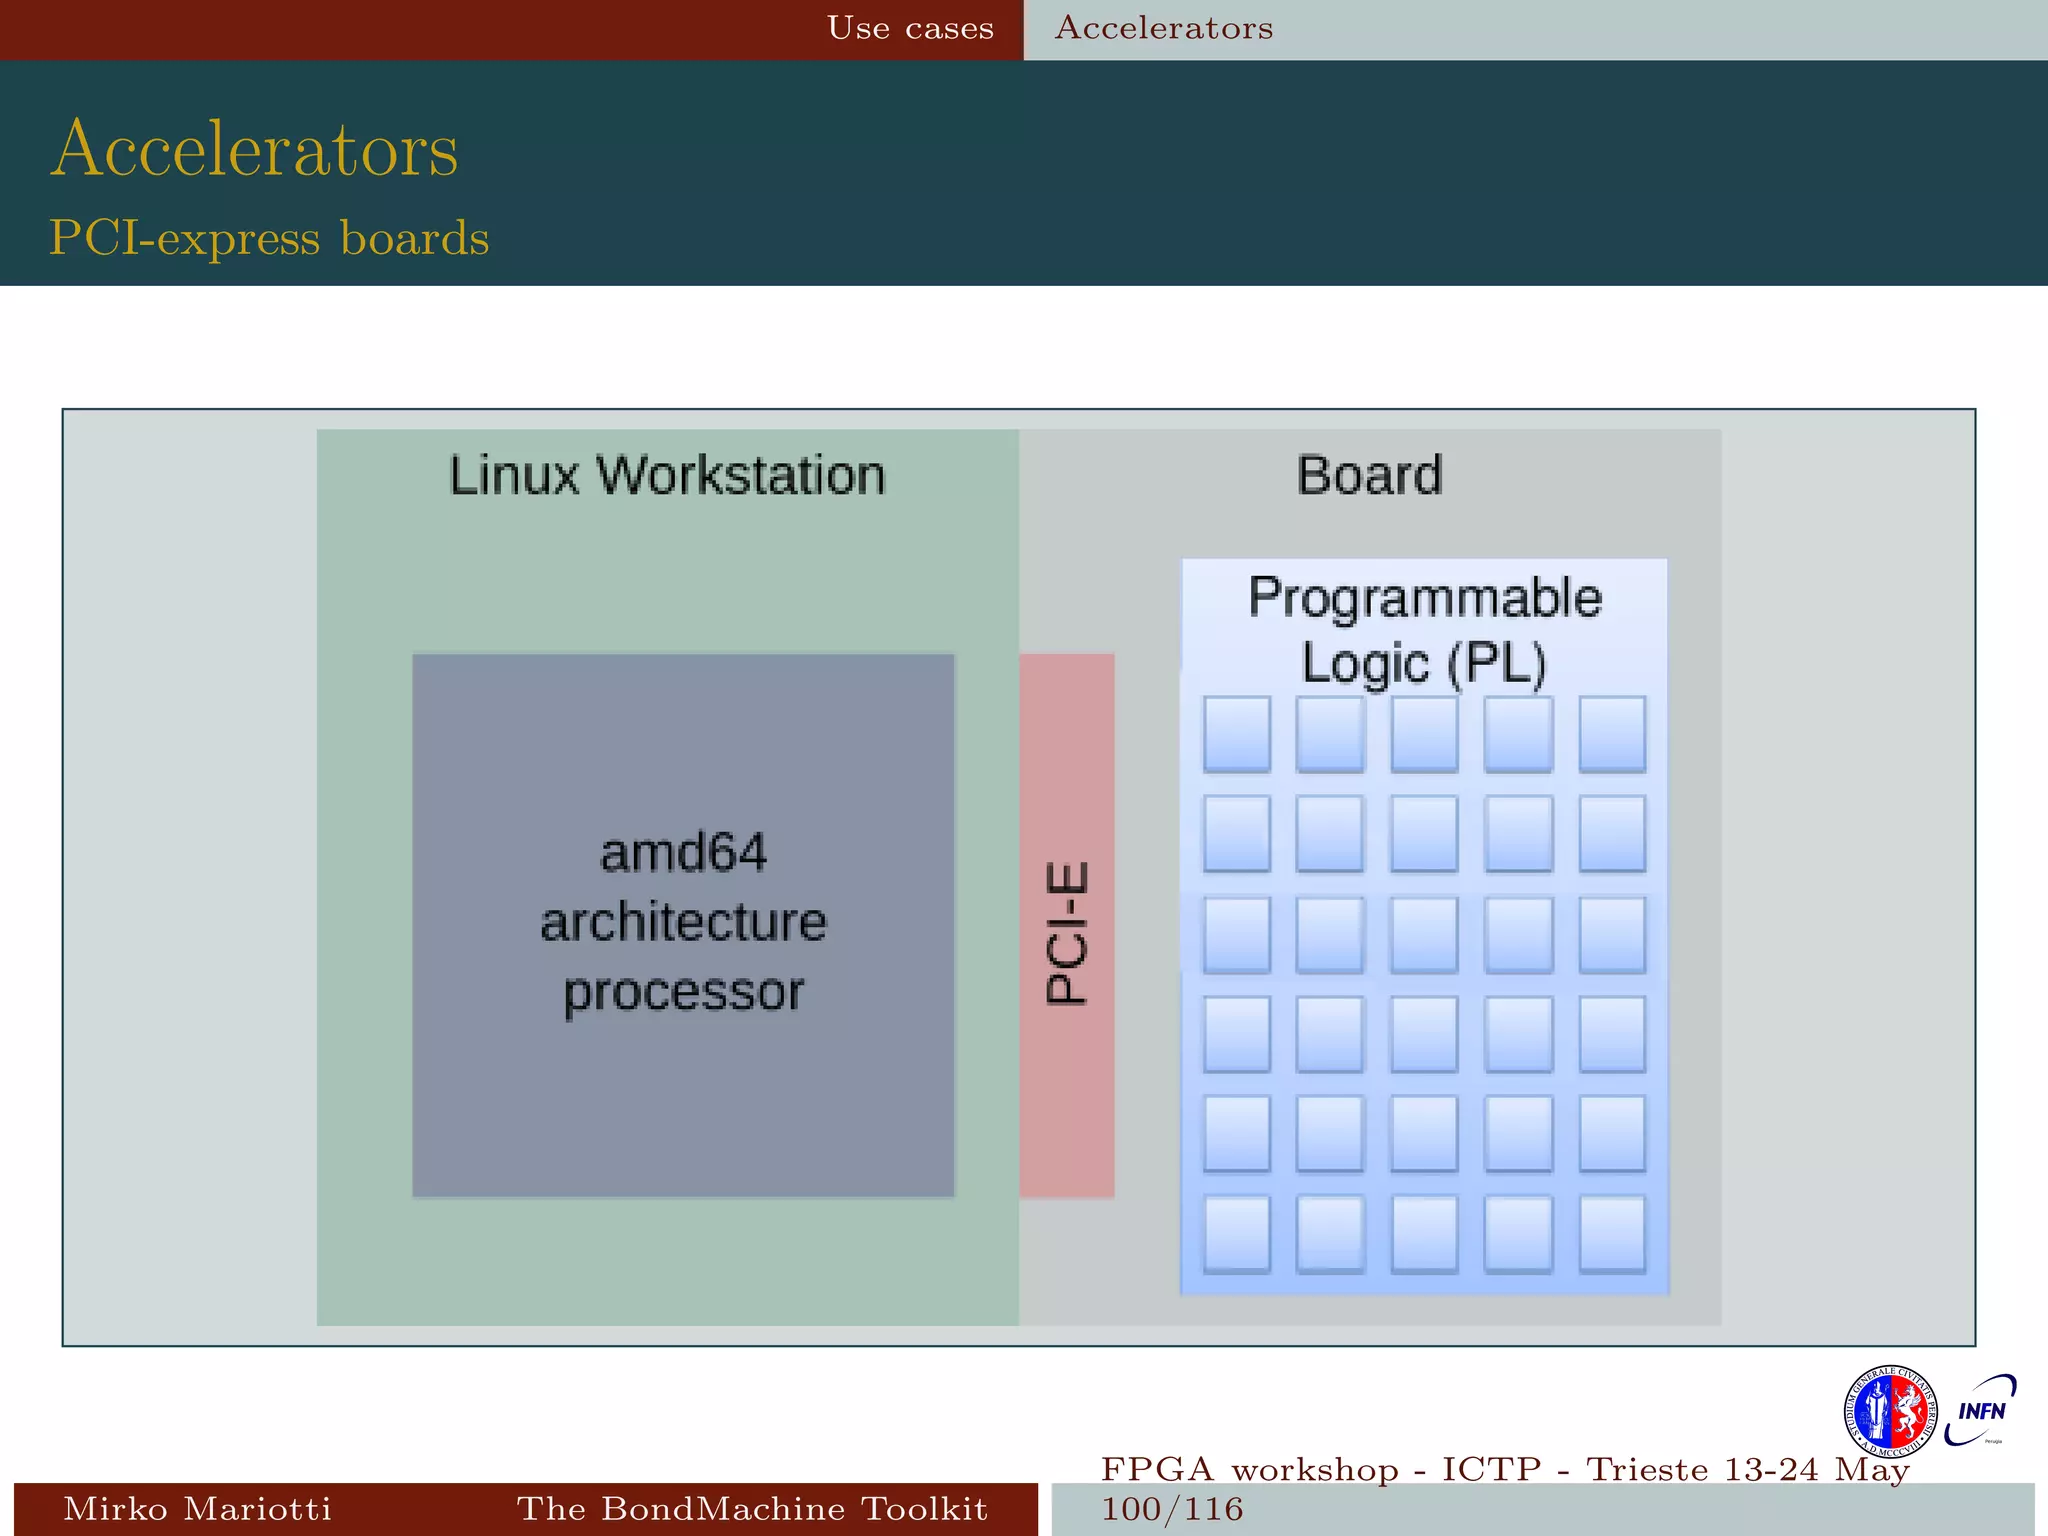This screenshot has width=2048, height=1536.
Task: Open the Accelerators subsection tab
Action: (x=1164, y=28)
